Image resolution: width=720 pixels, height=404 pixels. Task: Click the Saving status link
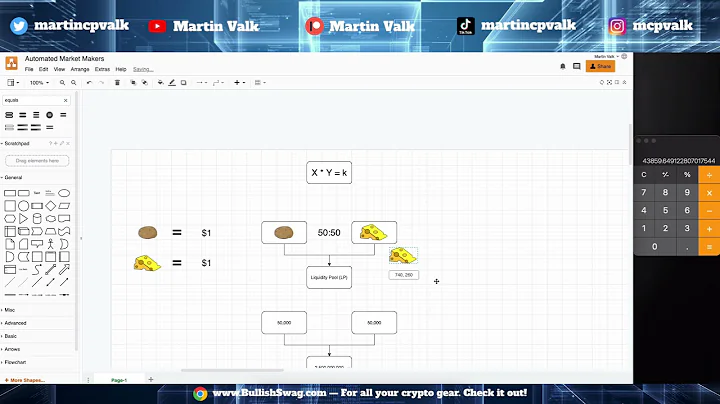[143, 69]
